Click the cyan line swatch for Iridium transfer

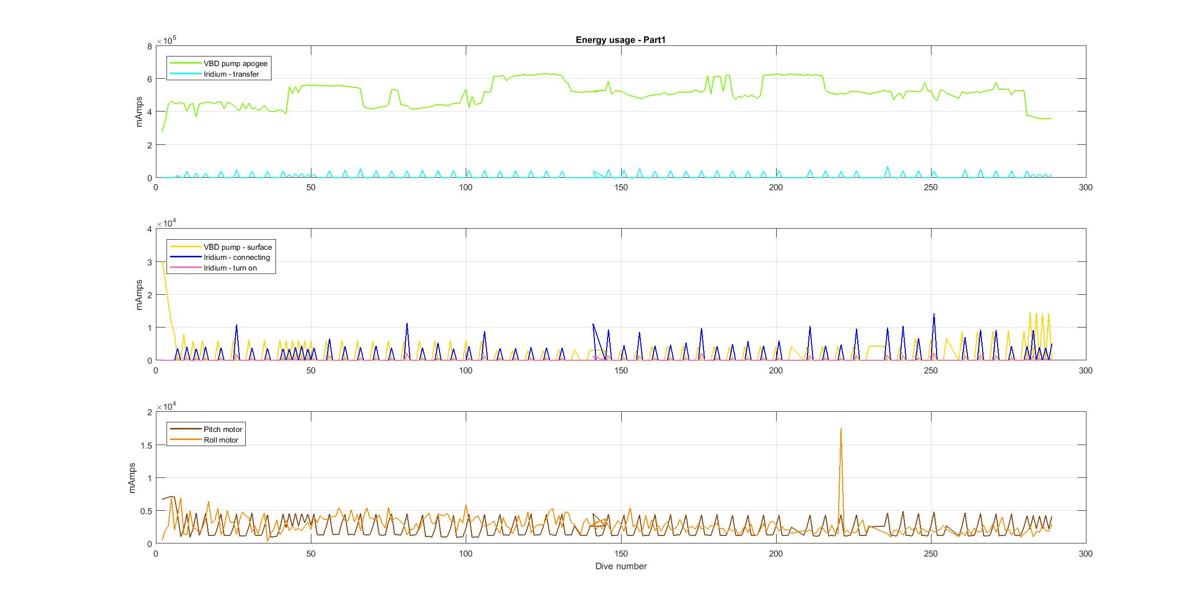pyautogui.click(x=186, y=74)
